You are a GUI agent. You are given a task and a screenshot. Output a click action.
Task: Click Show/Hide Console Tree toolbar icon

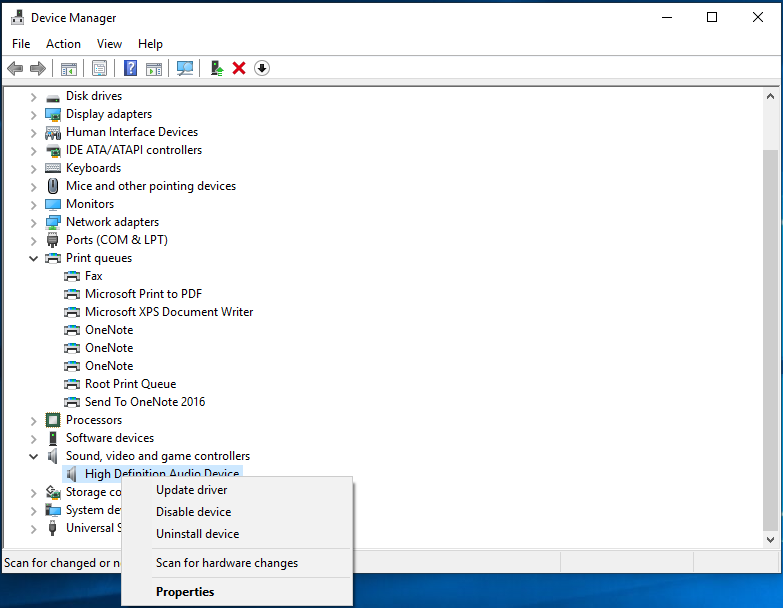(x=68, y=68)
